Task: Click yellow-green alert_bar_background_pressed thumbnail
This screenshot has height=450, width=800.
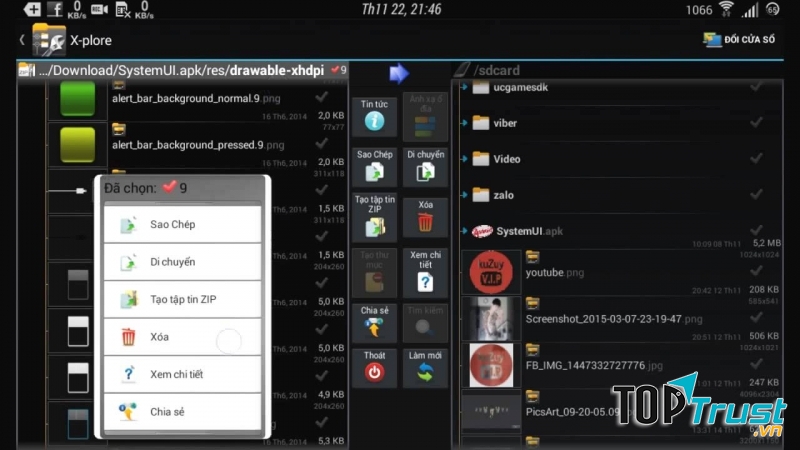Action: point(78,145)
